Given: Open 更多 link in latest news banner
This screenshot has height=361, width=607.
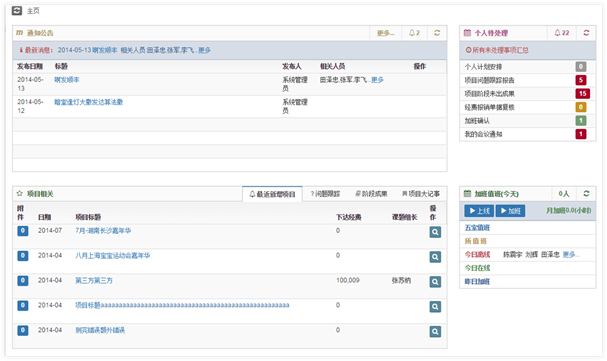Looking at the screenshot, I should (x=204, y=50).
